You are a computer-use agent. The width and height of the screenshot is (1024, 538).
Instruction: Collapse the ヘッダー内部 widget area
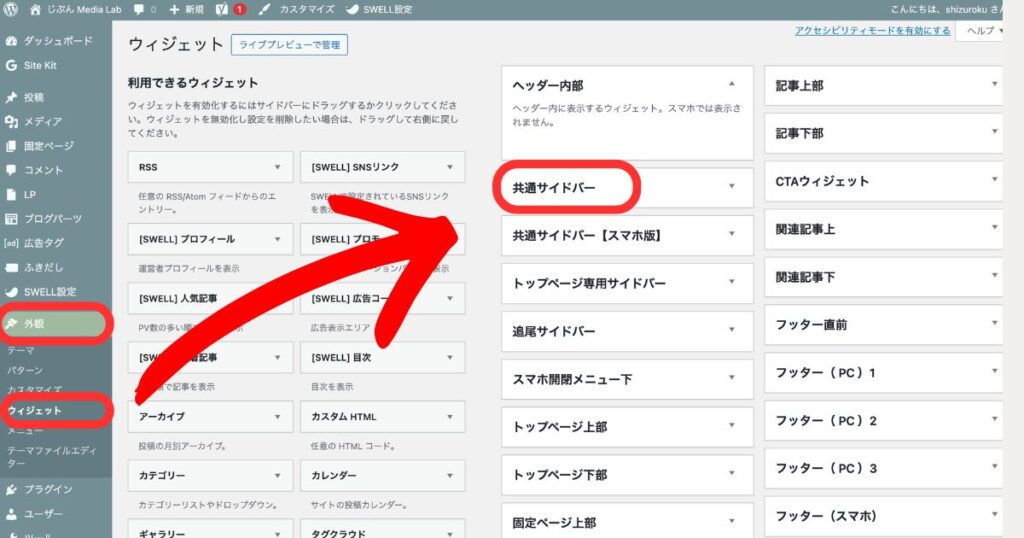[x=731, y=85]
